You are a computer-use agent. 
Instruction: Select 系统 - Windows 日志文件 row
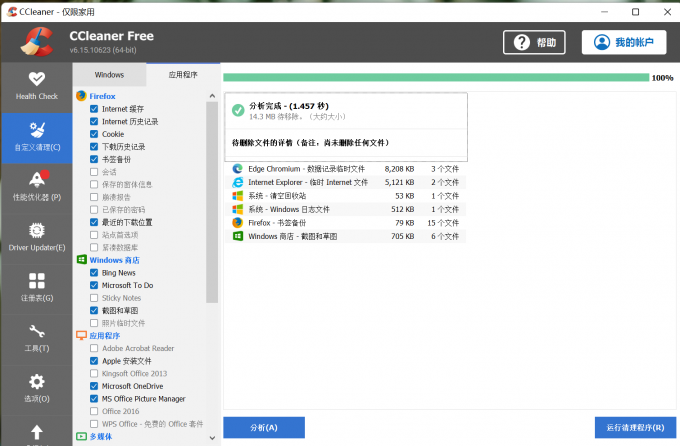[346, 209]
